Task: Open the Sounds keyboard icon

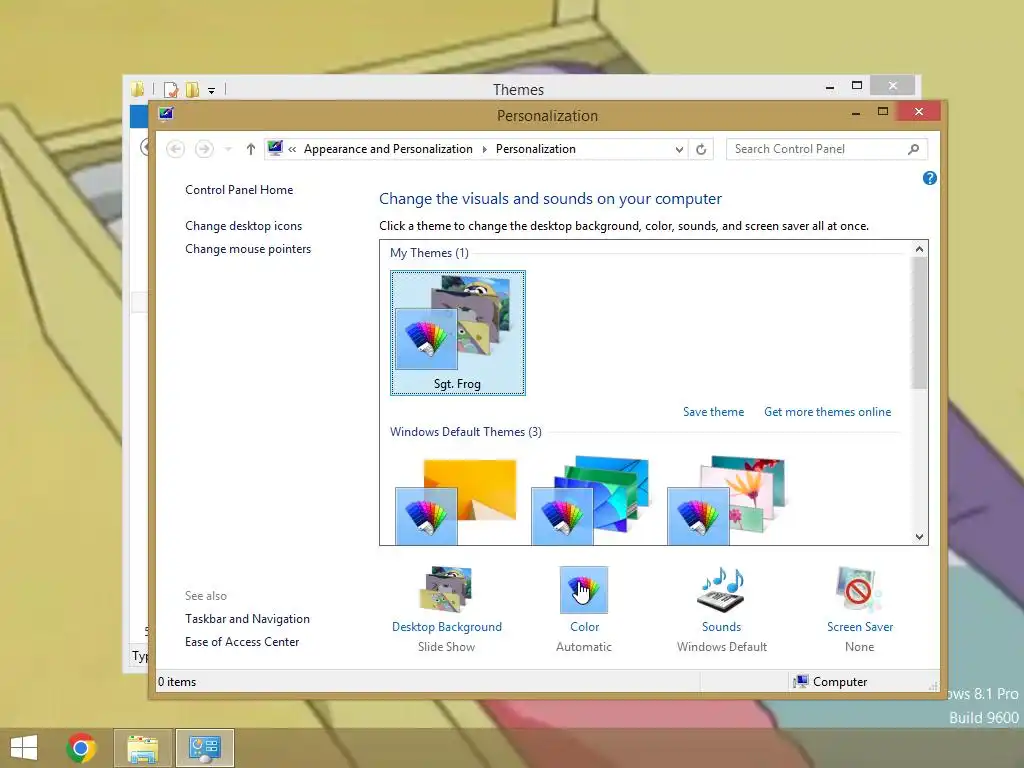Action: 722,590
